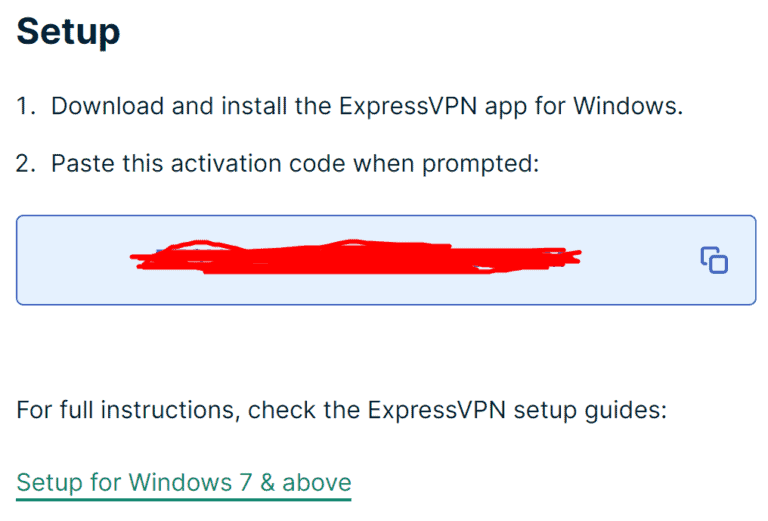
Task: Click the list number 1
Action: tap(26, 106)
